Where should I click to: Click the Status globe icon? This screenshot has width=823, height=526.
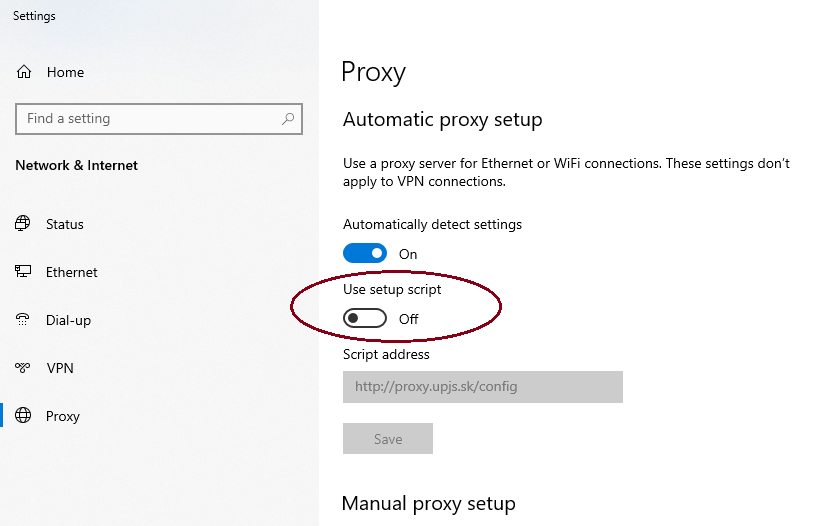(23, 224)
